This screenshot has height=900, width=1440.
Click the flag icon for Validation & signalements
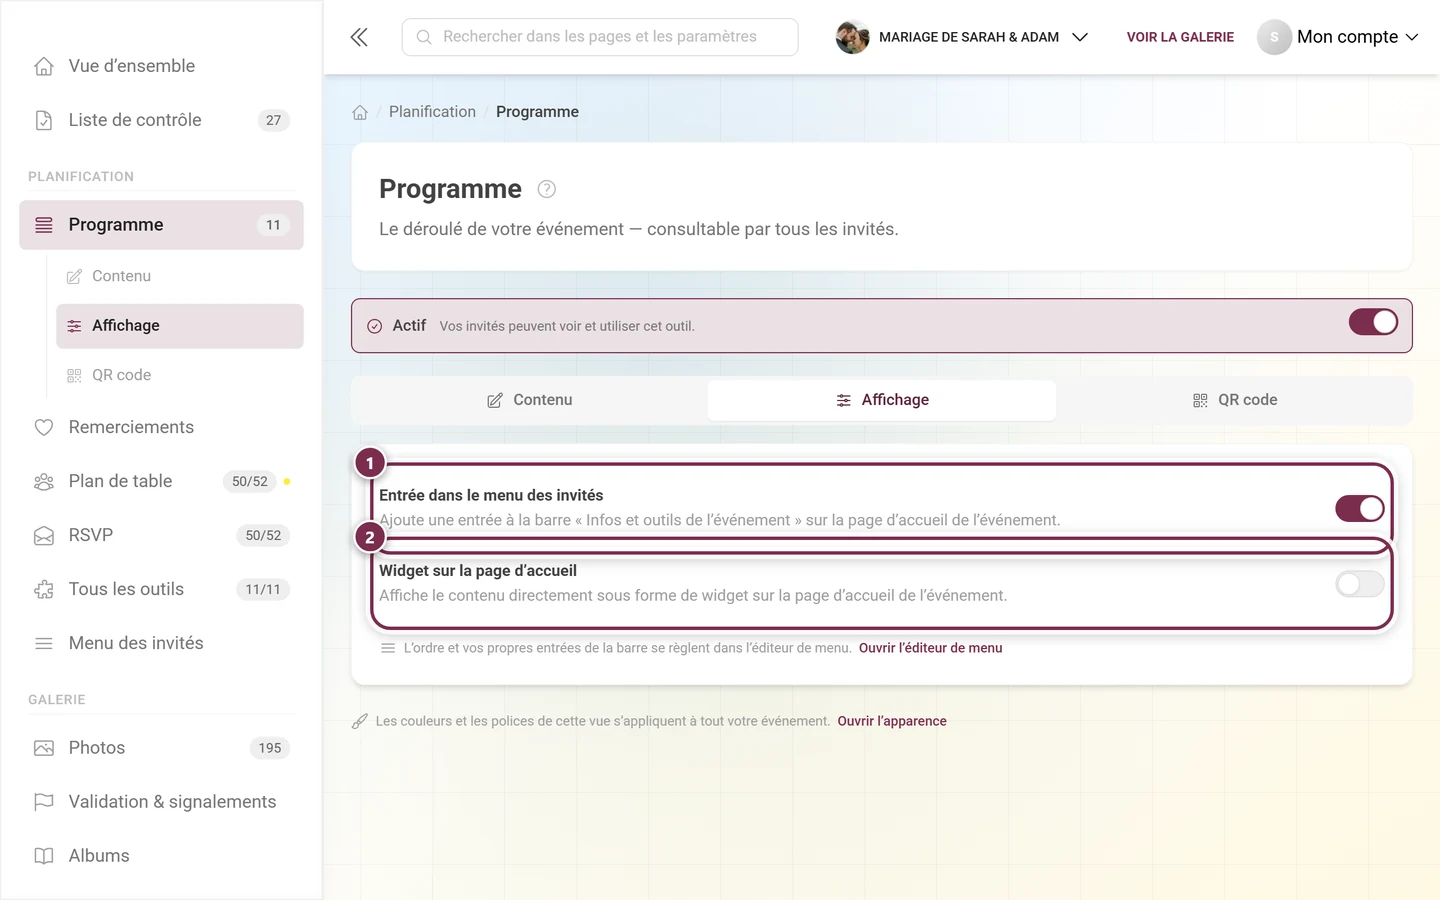[x=44, y=802]
